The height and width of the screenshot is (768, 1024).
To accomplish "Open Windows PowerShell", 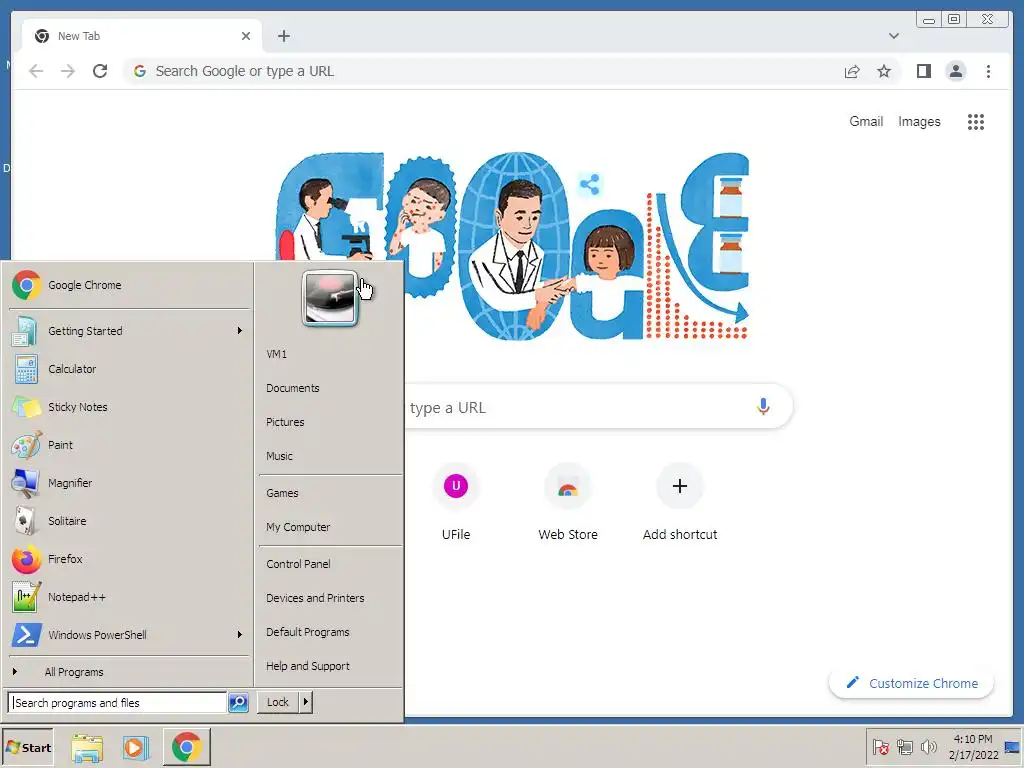I will point(129,635).
